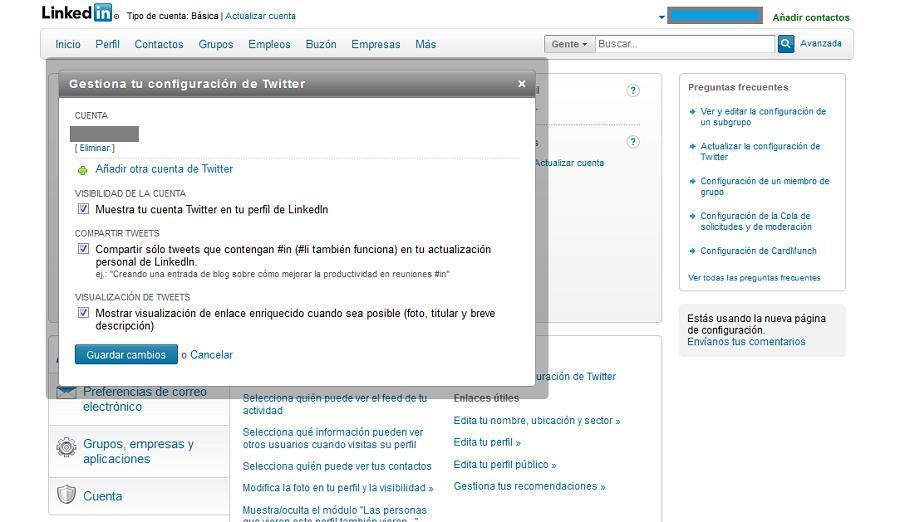This screenshot has width=900, height=522.
Task: Click the search magnifier button
Action: tap(786, 44)
